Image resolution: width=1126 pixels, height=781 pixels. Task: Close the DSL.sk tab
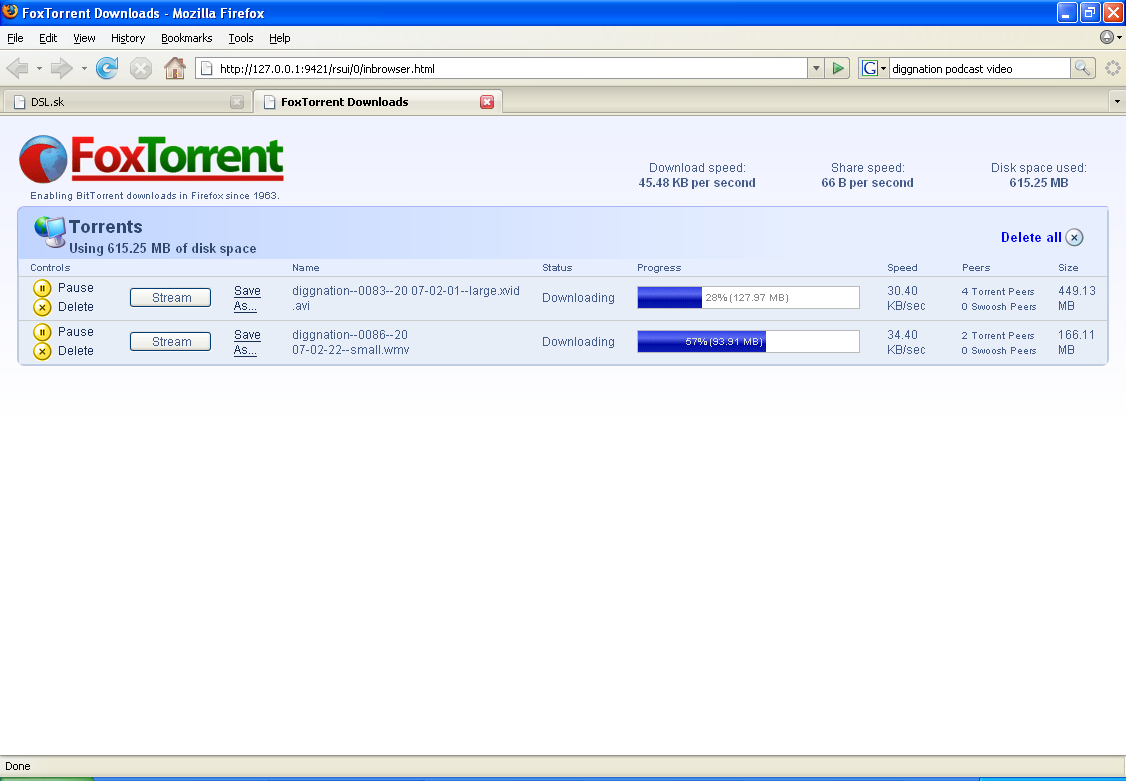[237, 102]
